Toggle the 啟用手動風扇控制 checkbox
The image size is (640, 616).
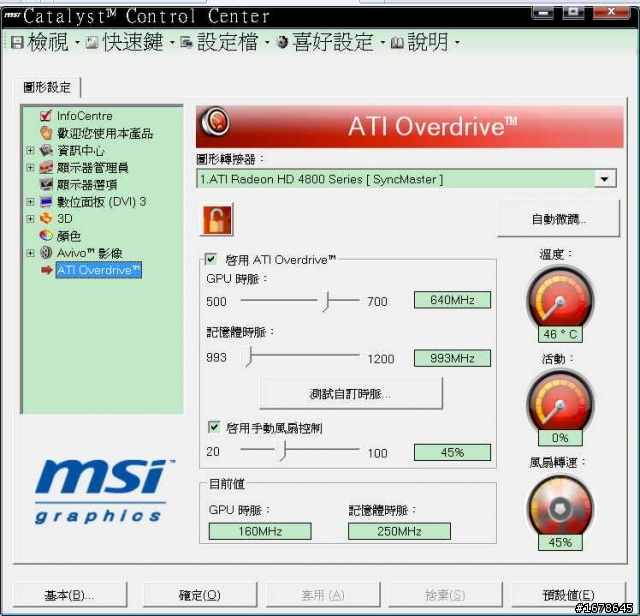pos(214,427)
